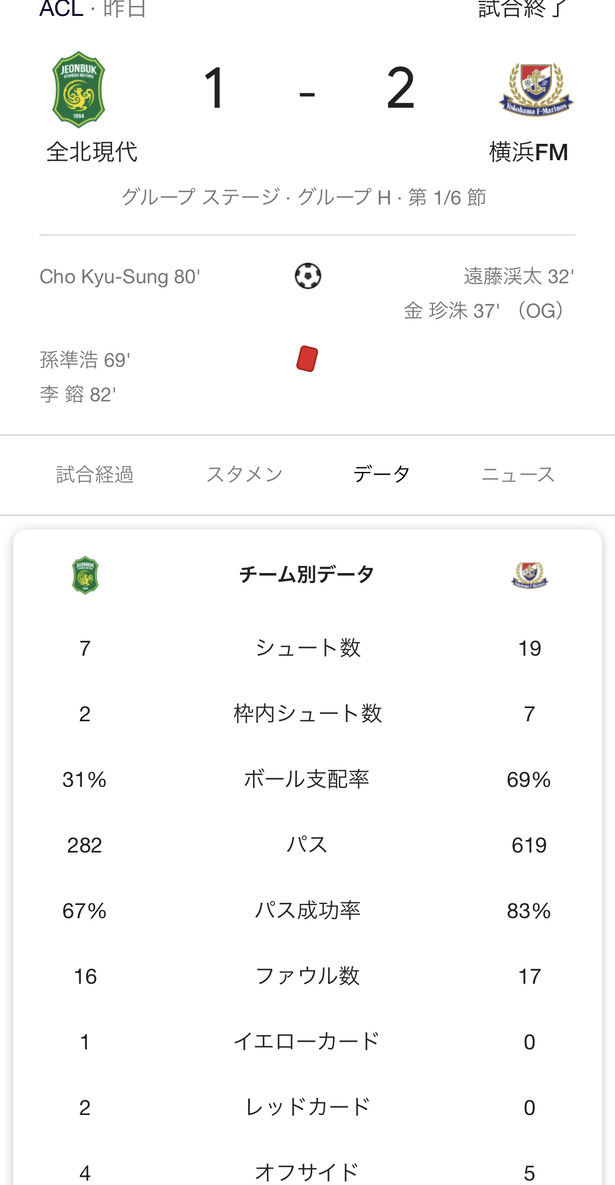
Task: Tap small Jeonbuk logo in stats card
Action: point(85,575)
